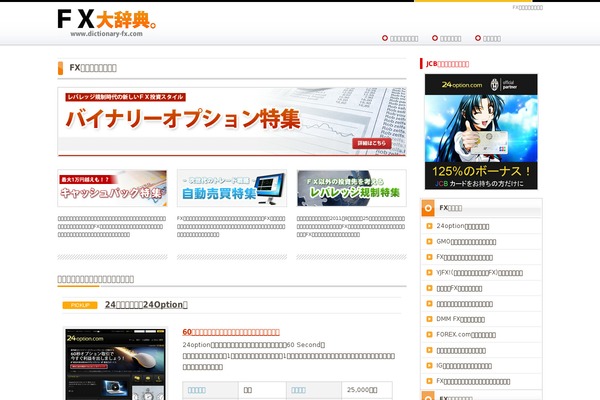The width and height of the screenshot is (600, 400).
Task: Click the red 詳細はこちら button
Action: [x=372, y=143]
